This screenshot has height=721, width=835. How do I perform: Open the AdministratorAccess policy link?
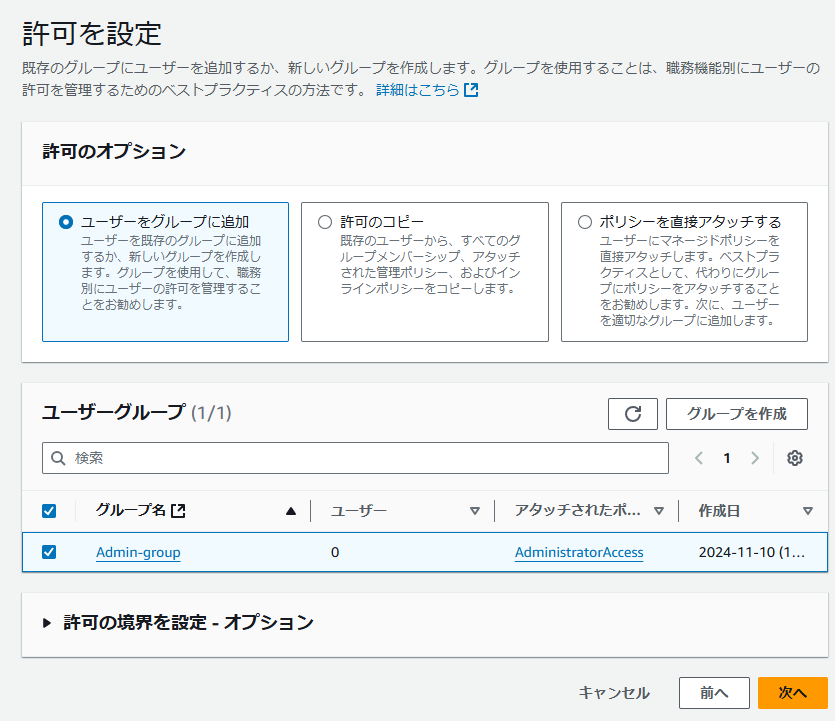coord(579,552)
